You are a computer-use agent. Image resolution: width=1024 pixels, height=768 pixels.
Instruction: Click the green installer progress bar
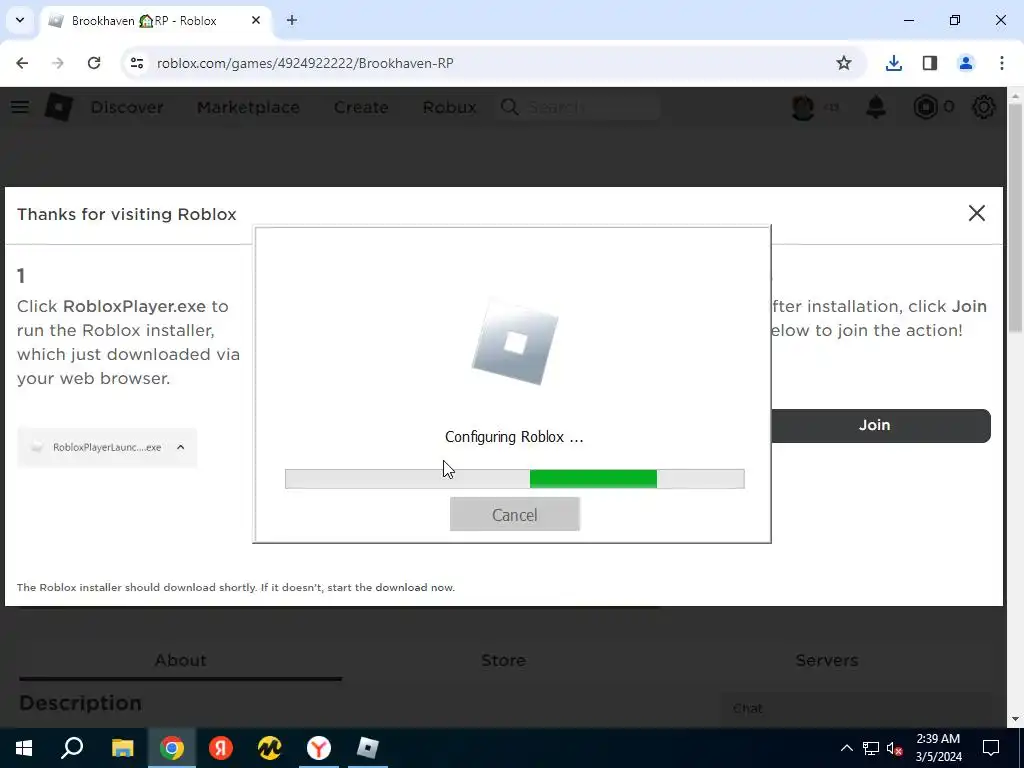pos(515,479)
